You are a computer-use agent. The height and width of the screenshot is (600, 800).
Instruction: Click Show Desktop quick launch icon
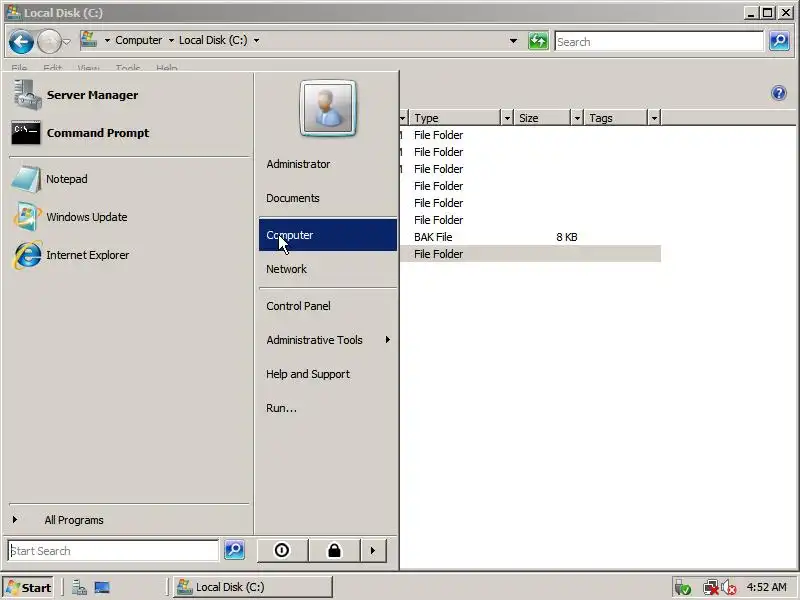[102, 588]
